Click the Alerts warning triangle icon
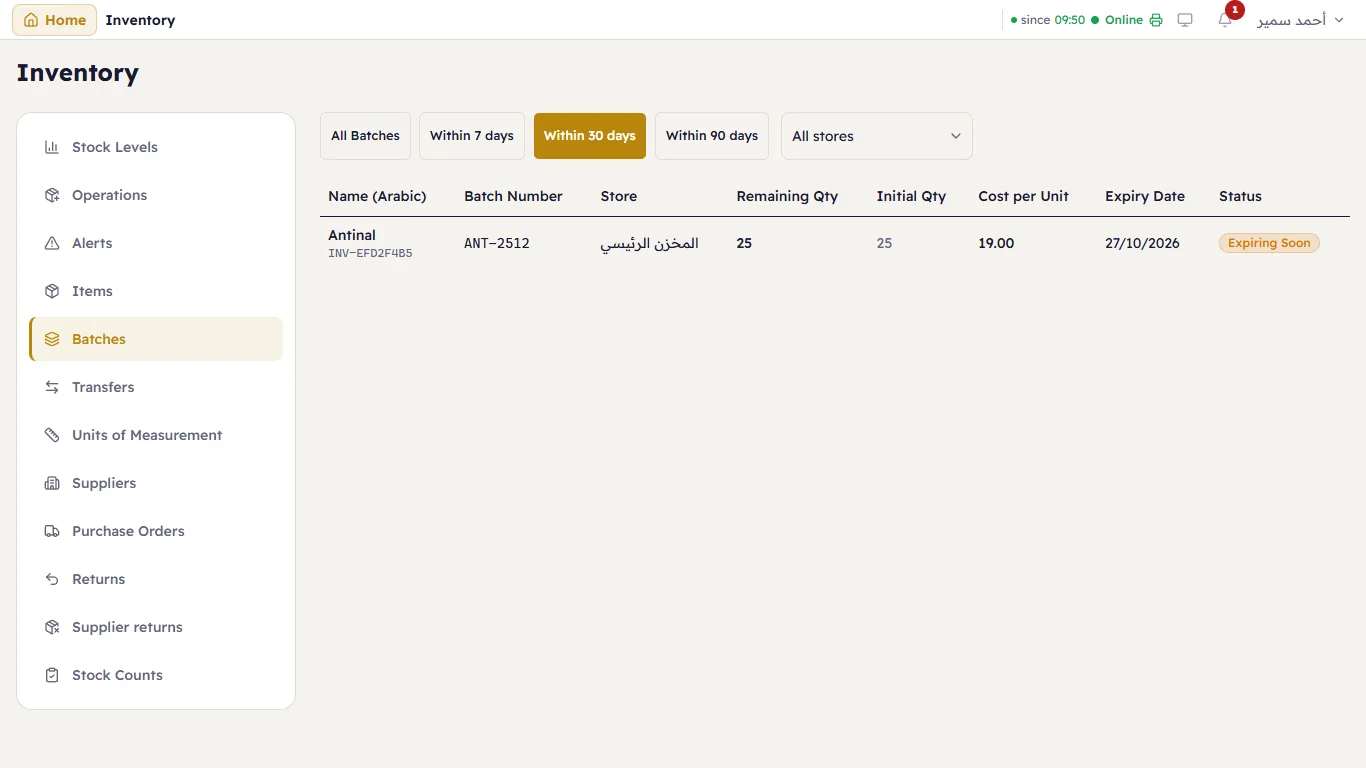Screen dimensions: 1366x768 tap(52, 243)
